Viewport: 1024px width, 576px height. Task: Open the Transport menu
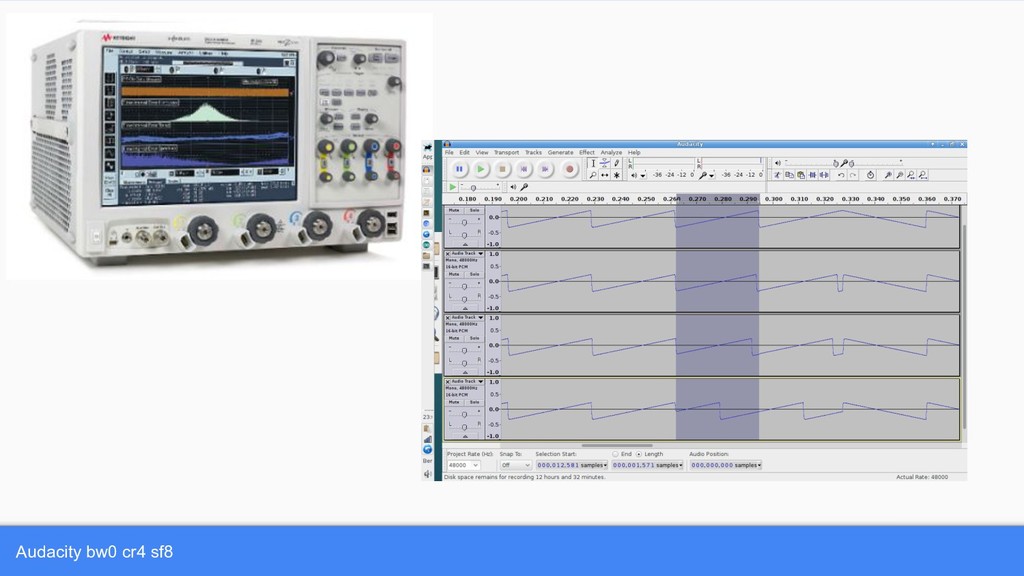tap(506, 152)
